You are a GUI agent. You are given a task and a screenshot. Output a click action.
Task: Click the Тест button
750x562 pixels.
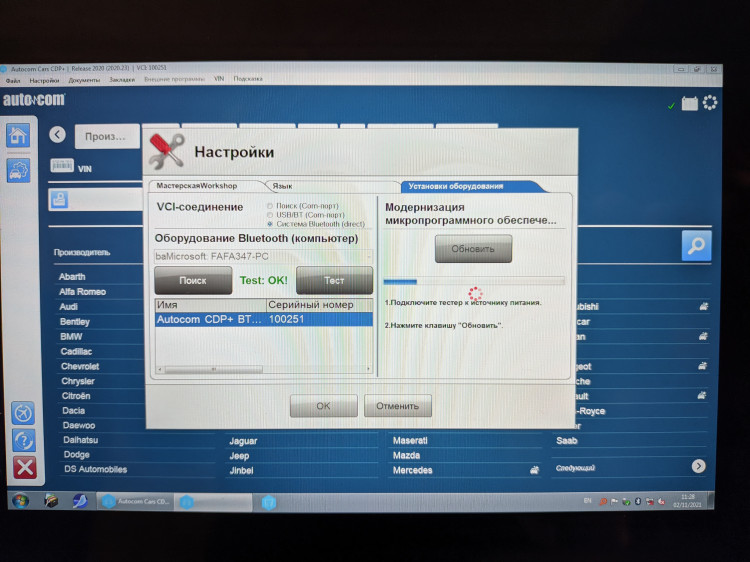coord(334,281)
